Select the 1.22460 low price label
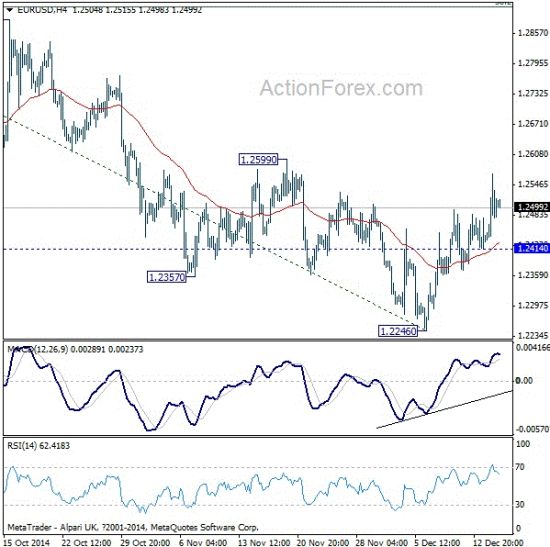Screen dimensions: 550x547 coord(398,331)
